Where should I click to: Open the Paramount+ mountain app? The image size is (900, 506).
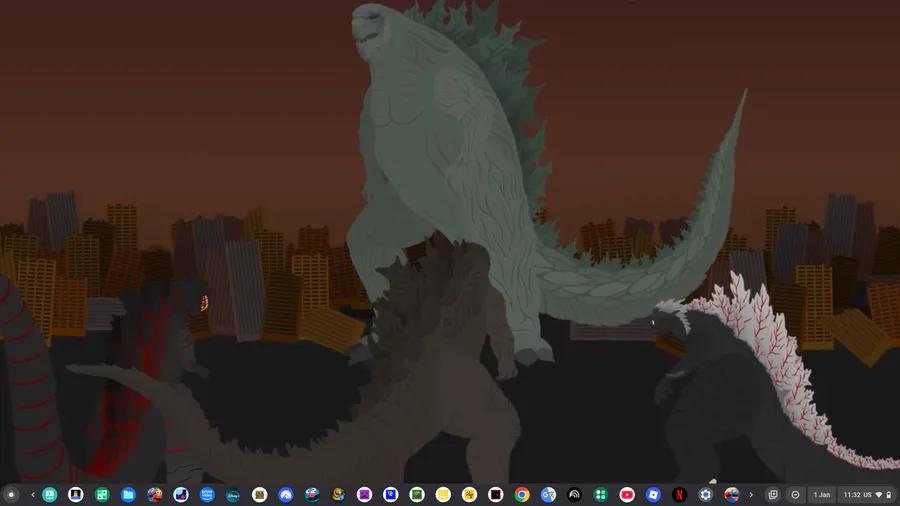286,495
